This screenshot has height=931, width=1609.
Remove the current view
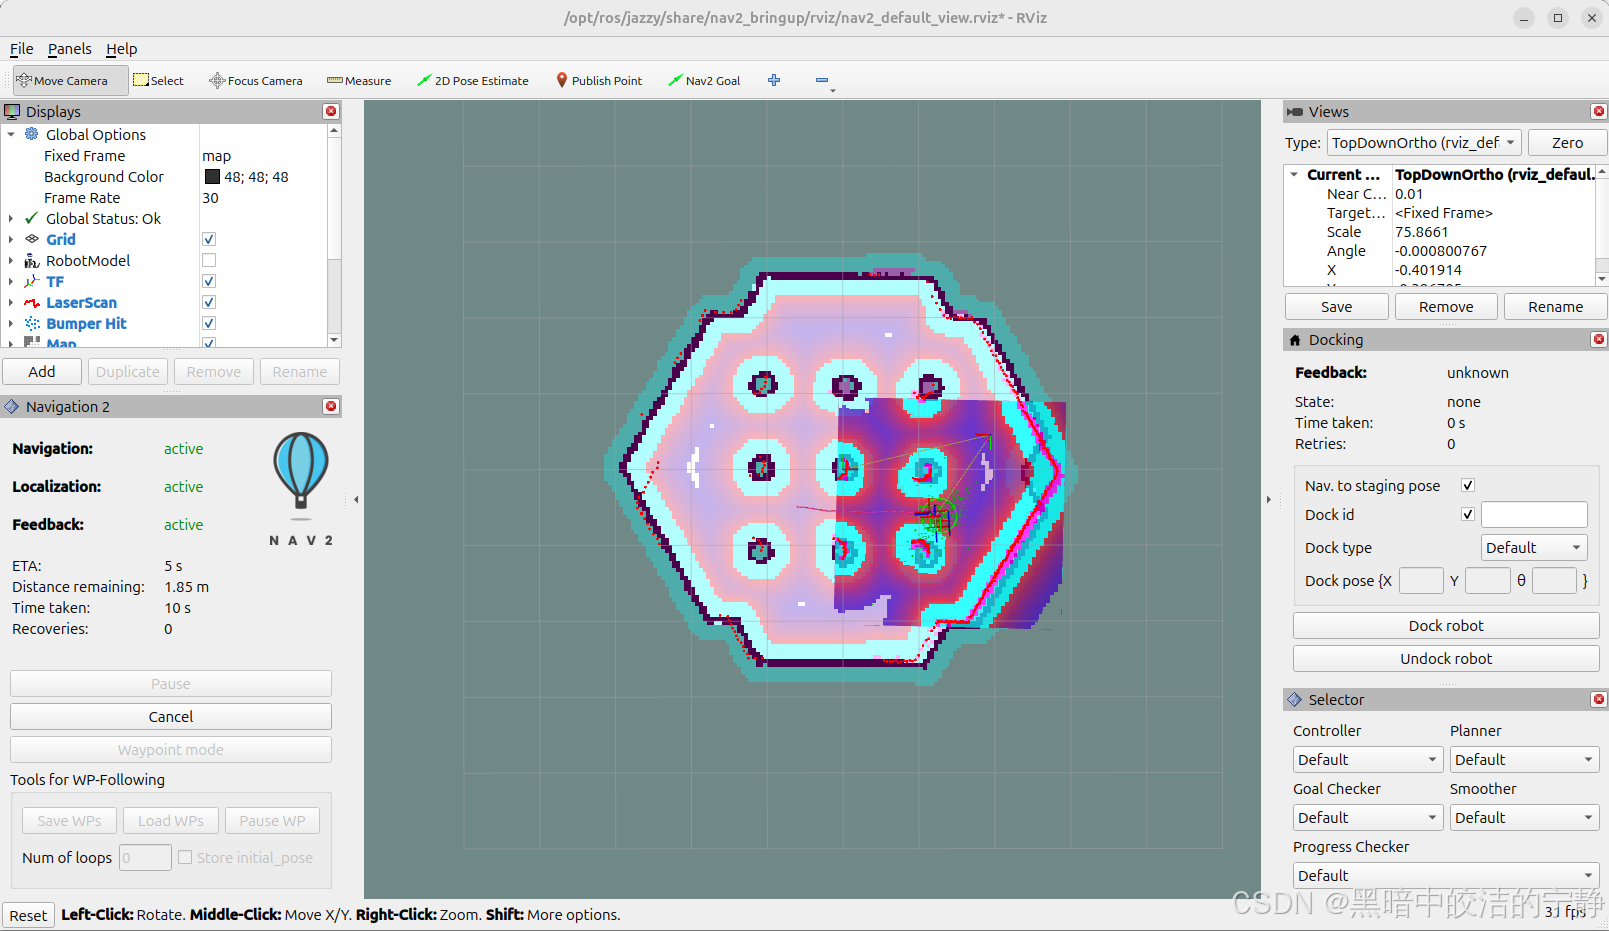1446,306
